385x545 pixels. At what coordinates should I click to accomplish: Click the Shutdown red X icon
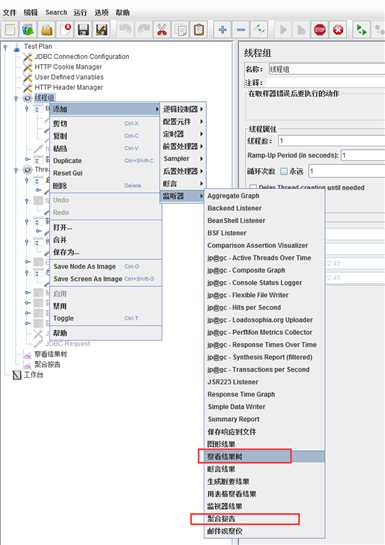[x=338, y=30]
